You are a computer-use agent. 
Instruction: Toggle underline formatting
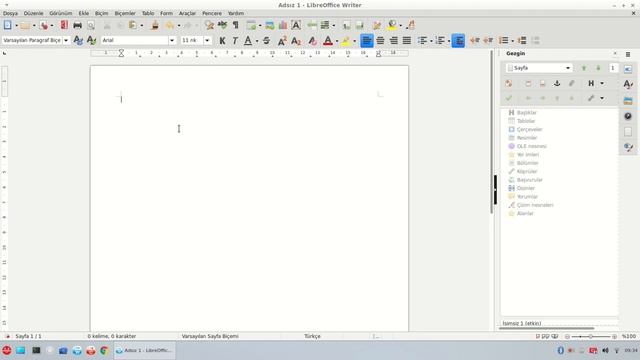click(x=248, y=40)
